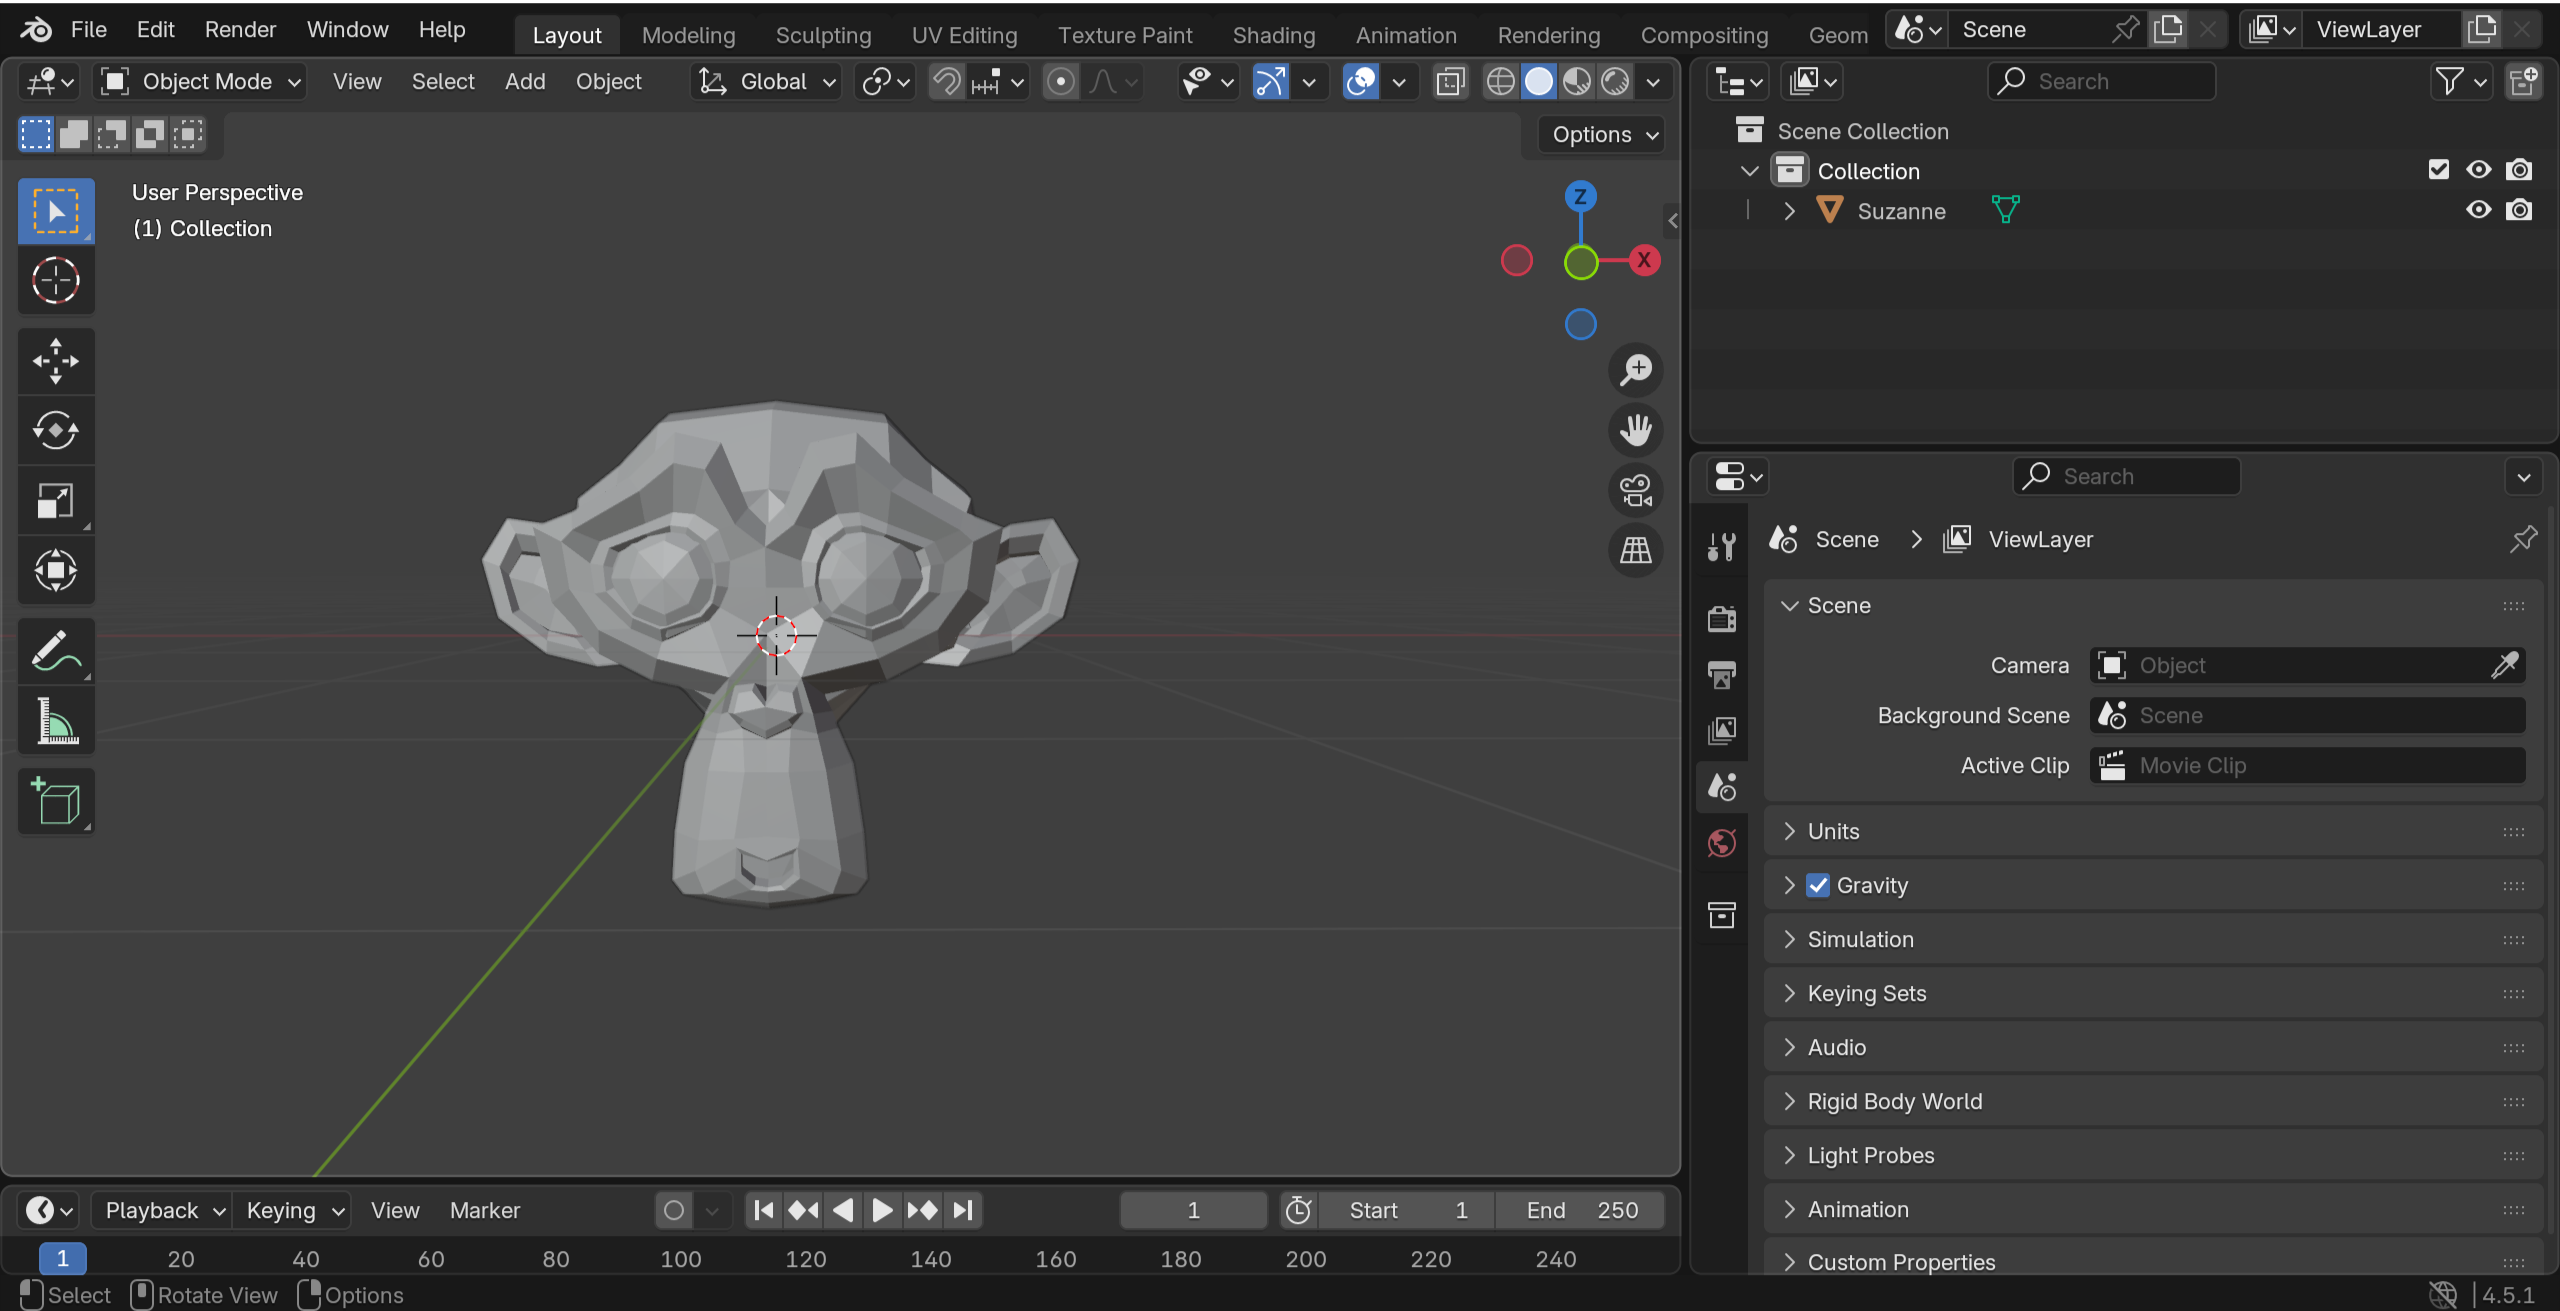Image resolution: width=2560 pixels, height=1311 pixels.
Task: Toggle proportional editing in header
Action: tap(1061, 82)
